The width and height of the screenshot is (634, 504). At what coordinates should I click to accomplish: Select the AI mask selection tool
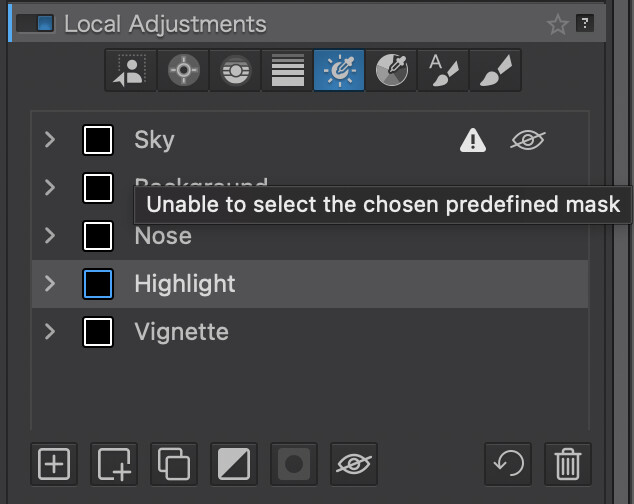pyautogui.click(x=130, y=71)
